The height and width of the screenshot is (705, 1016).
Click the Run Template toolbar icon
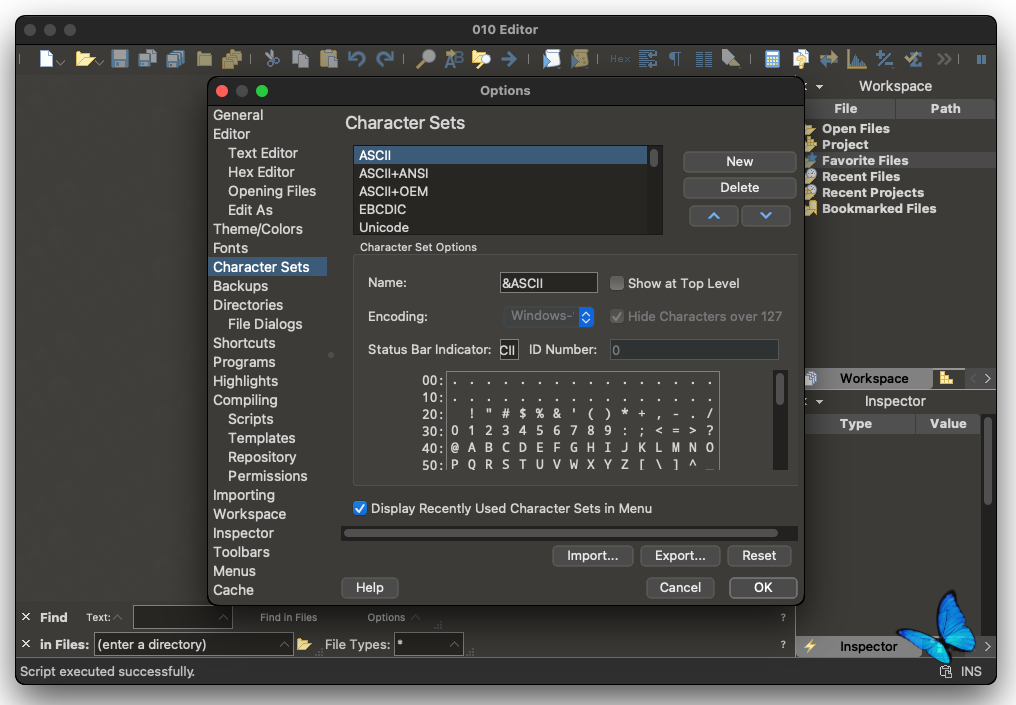pos(579,59)
